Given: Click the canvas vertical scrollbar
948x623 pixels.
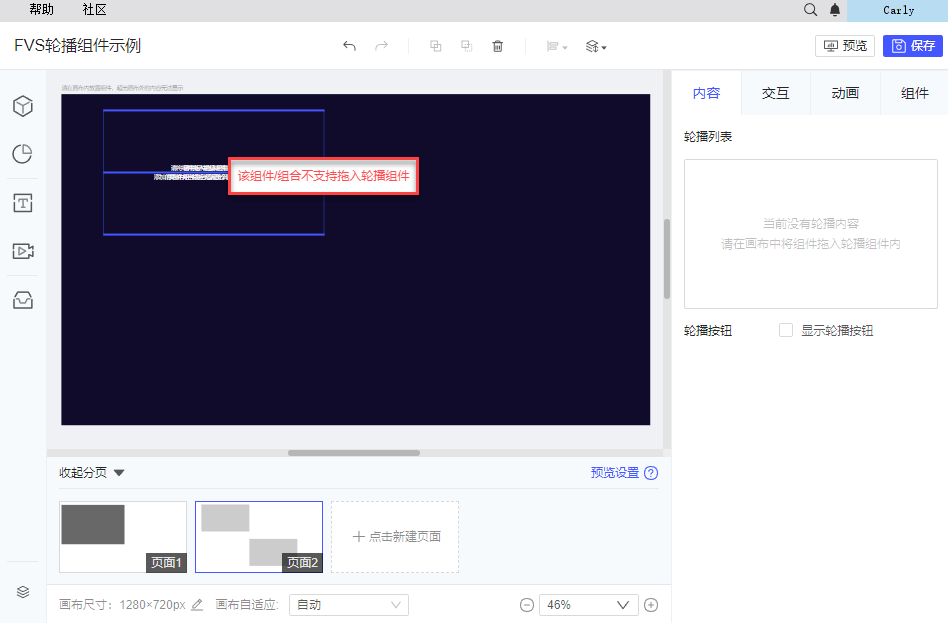Looking at the screenshot, I should click(x=667, y=259).
